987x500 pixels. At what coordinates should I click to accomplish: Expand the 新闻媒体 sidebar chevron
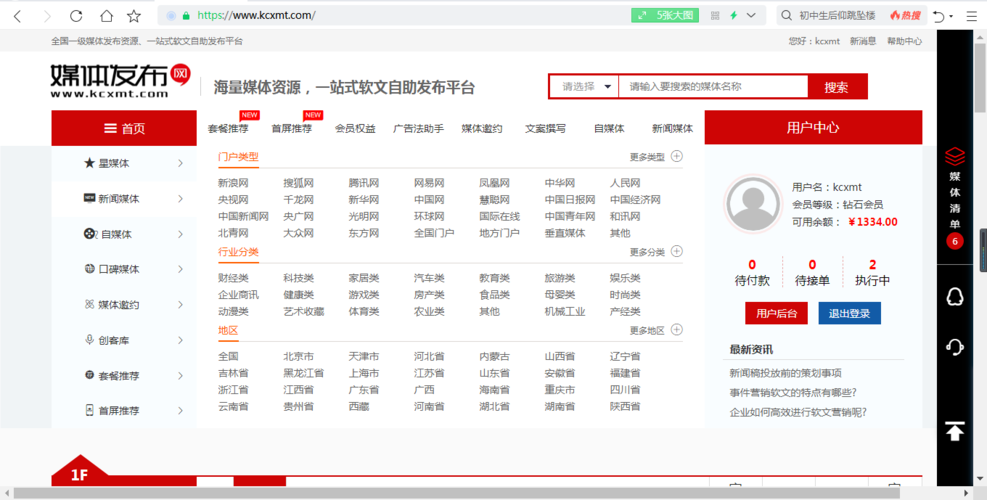click(180, 198)
